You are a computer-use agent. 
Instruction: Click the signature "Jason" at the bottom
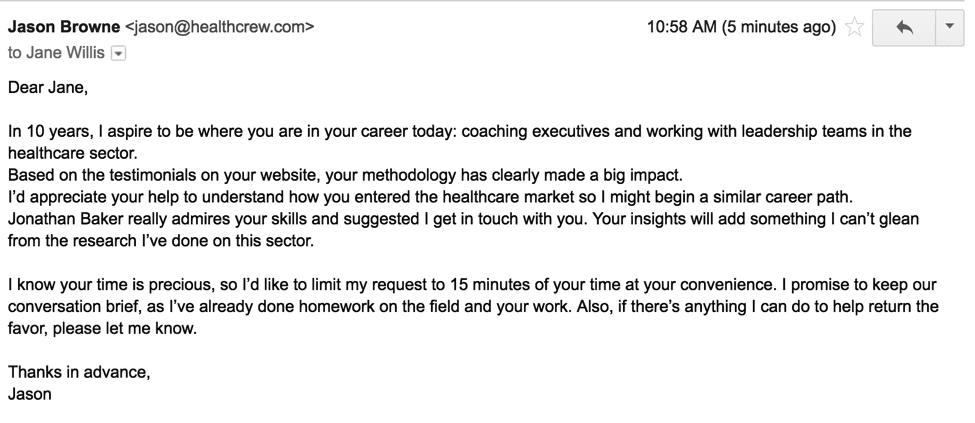coord(30,394)
